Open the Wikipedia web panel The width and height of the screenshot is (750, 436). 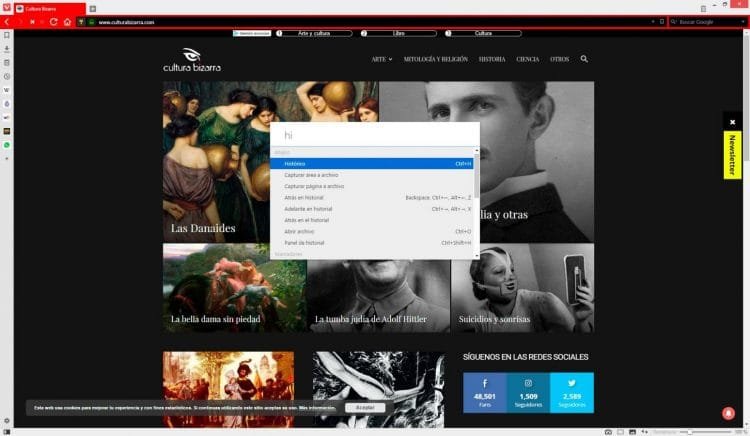click(x=7, y=90)
